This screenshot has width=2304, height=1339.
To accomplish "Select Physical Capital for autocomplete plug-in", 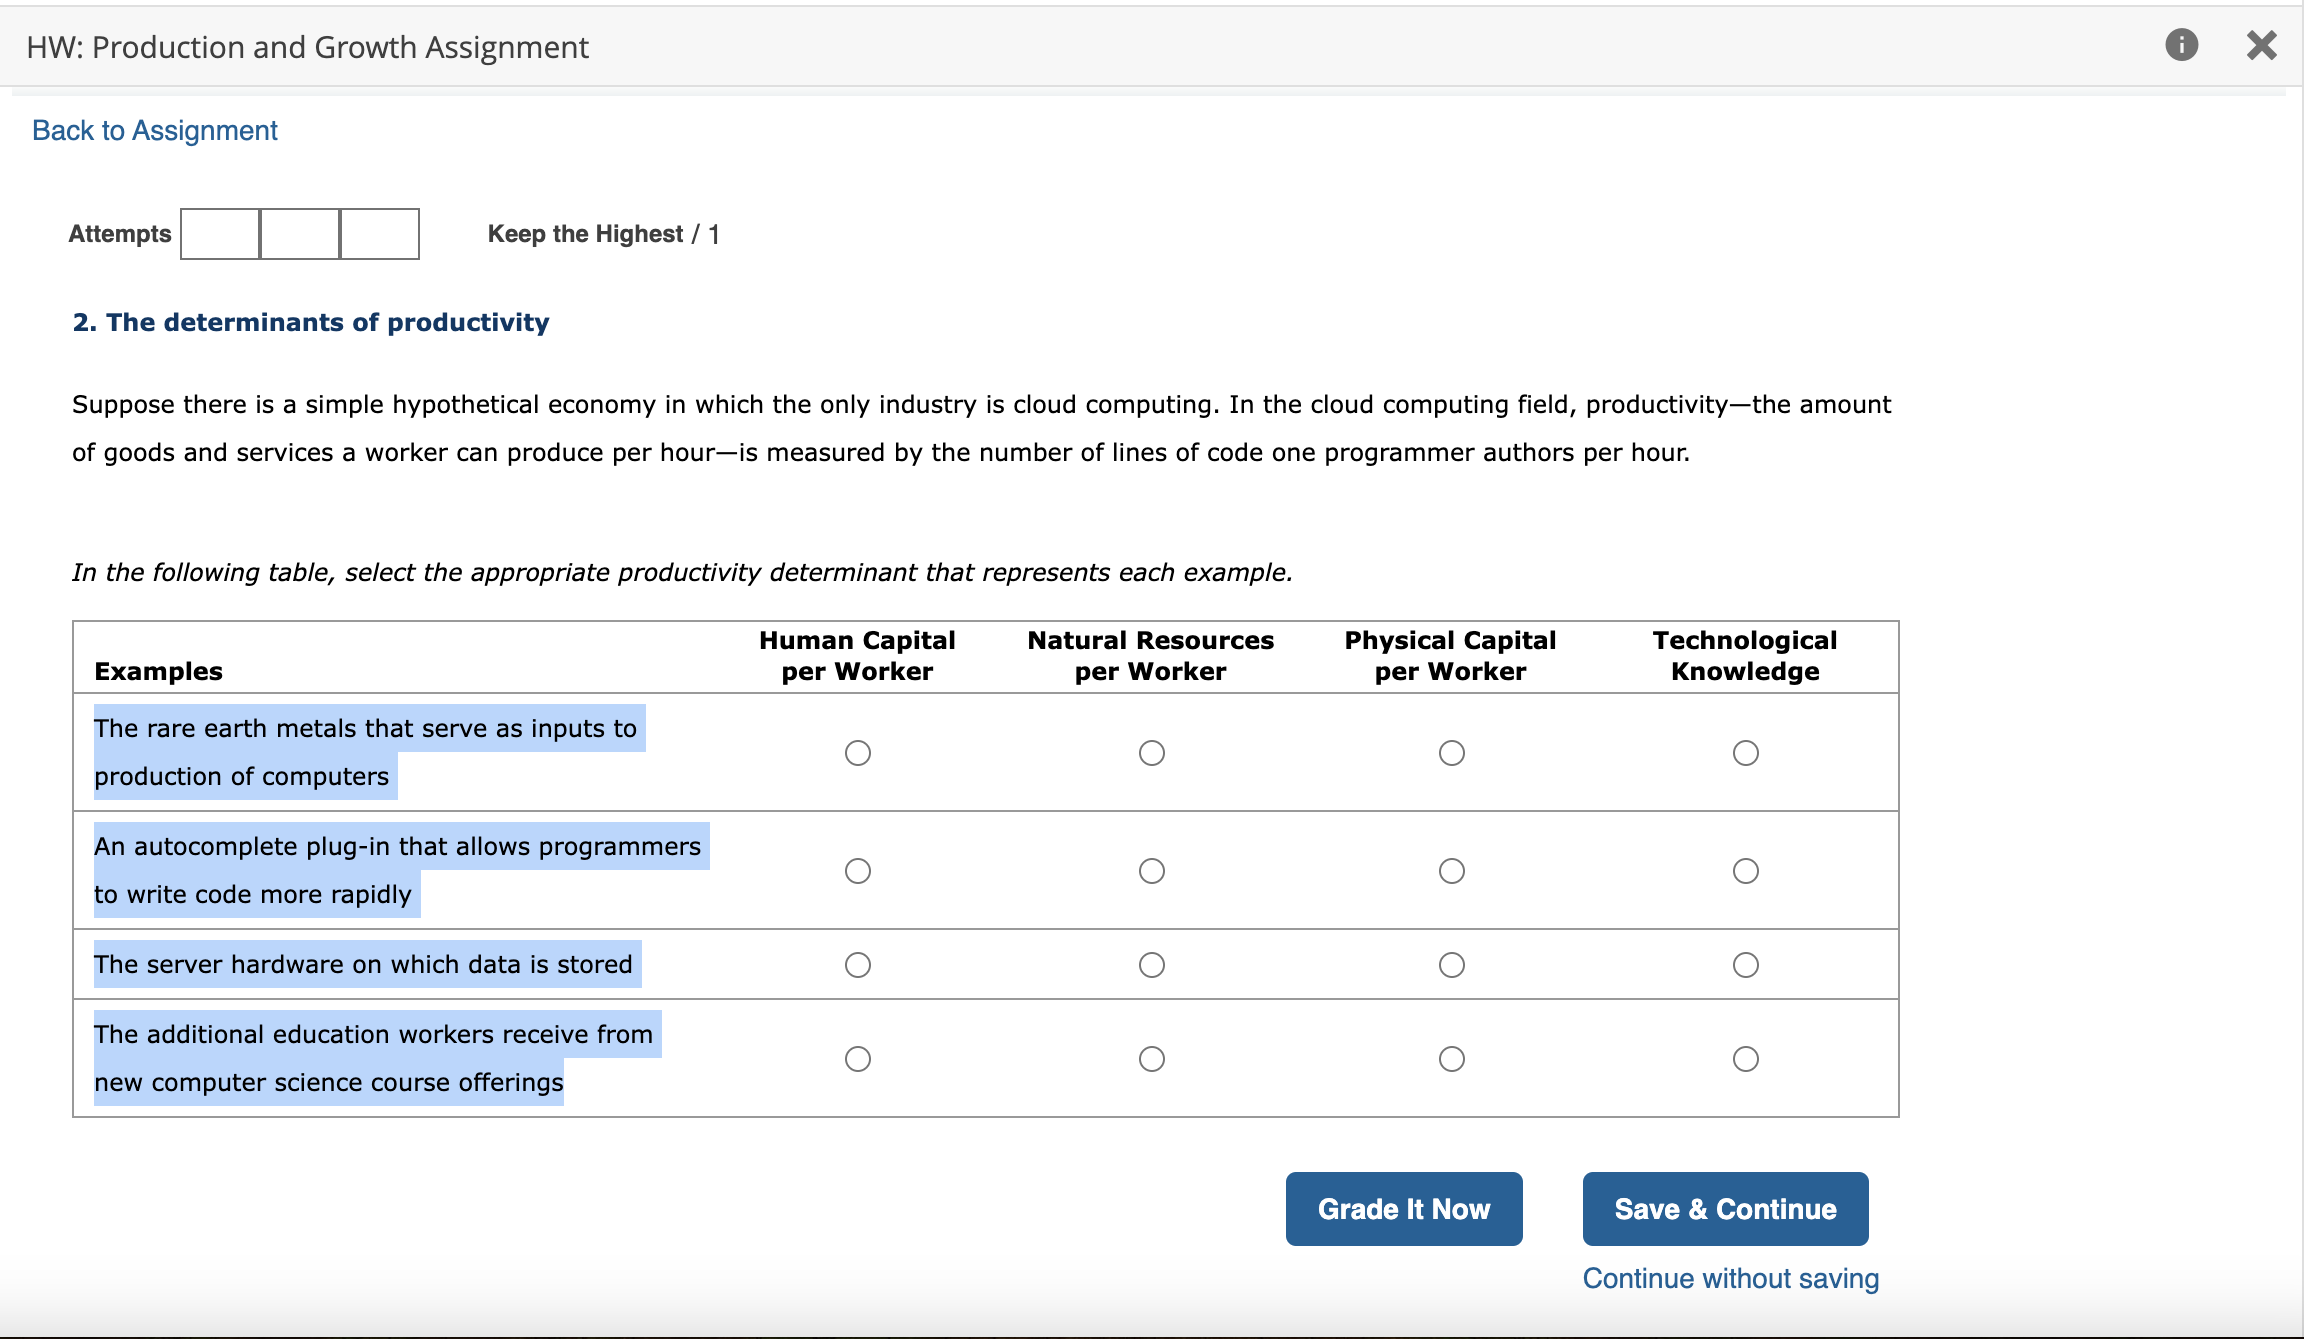I will point(1451,871).
